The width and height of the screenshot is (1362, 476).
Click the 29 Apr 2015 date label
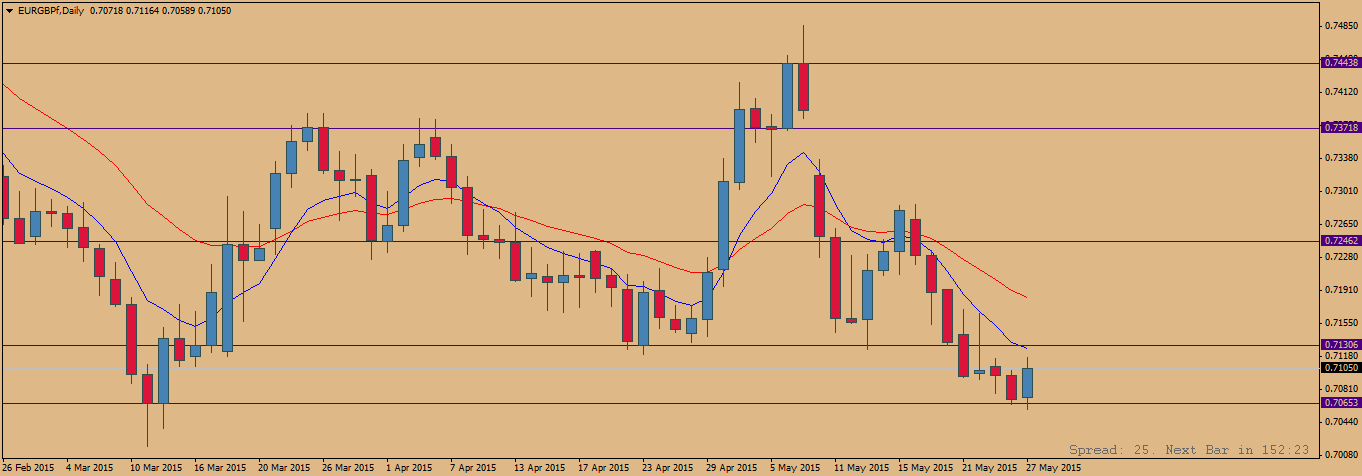(732, 467)
